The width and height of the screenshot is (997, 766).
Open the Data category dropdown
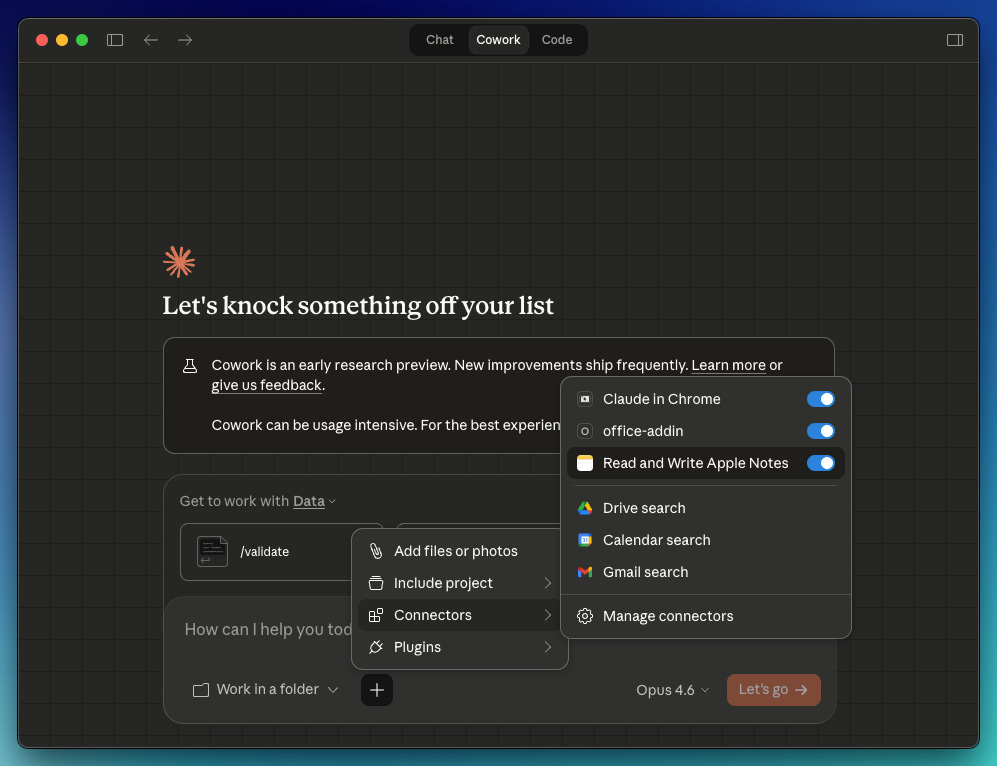point(314,501)
